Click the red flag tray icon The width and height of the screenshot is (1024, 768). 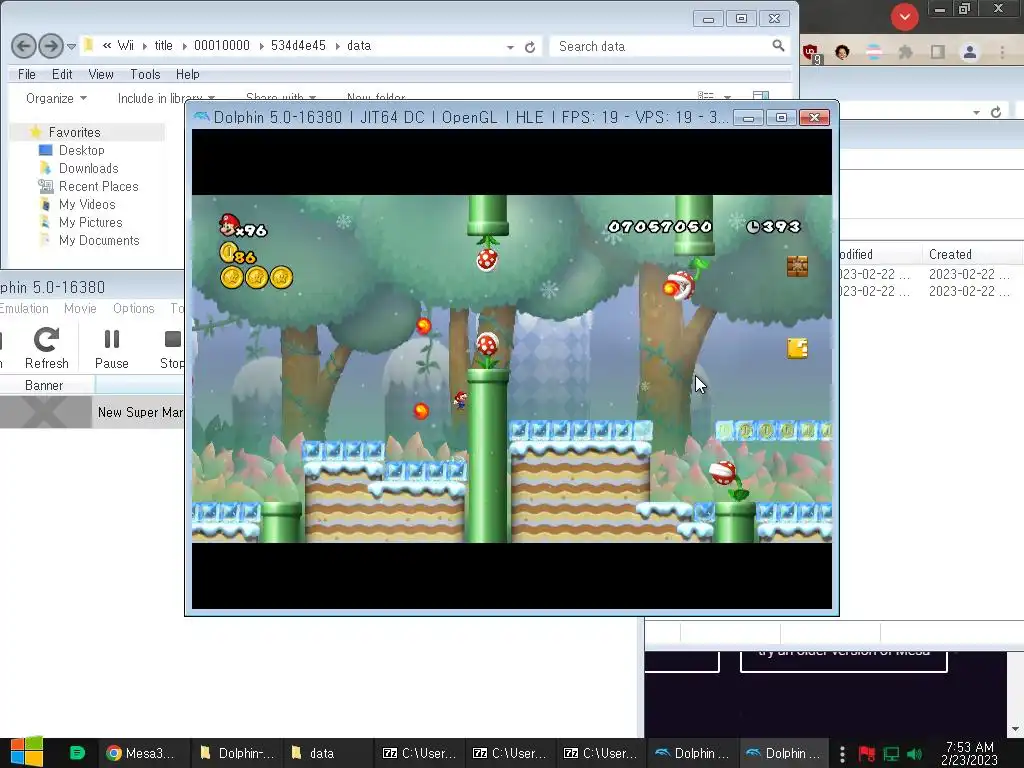pos(867,754)
